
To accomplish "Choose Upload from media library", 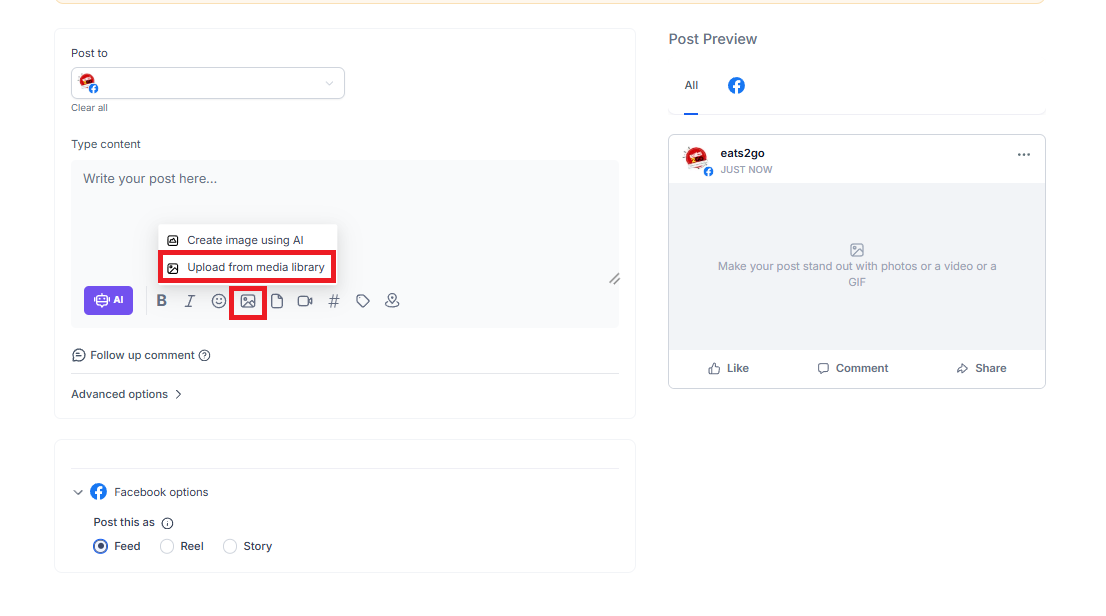I will [x=247, y=267].
